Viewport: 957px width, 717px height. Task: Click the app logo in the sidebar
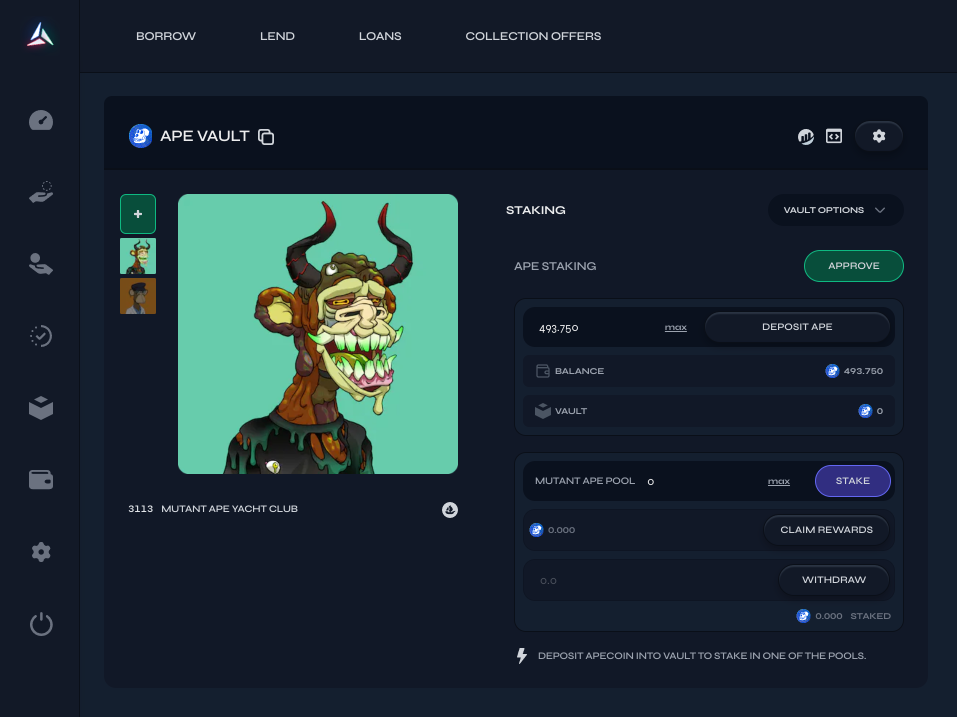point(40,35)
